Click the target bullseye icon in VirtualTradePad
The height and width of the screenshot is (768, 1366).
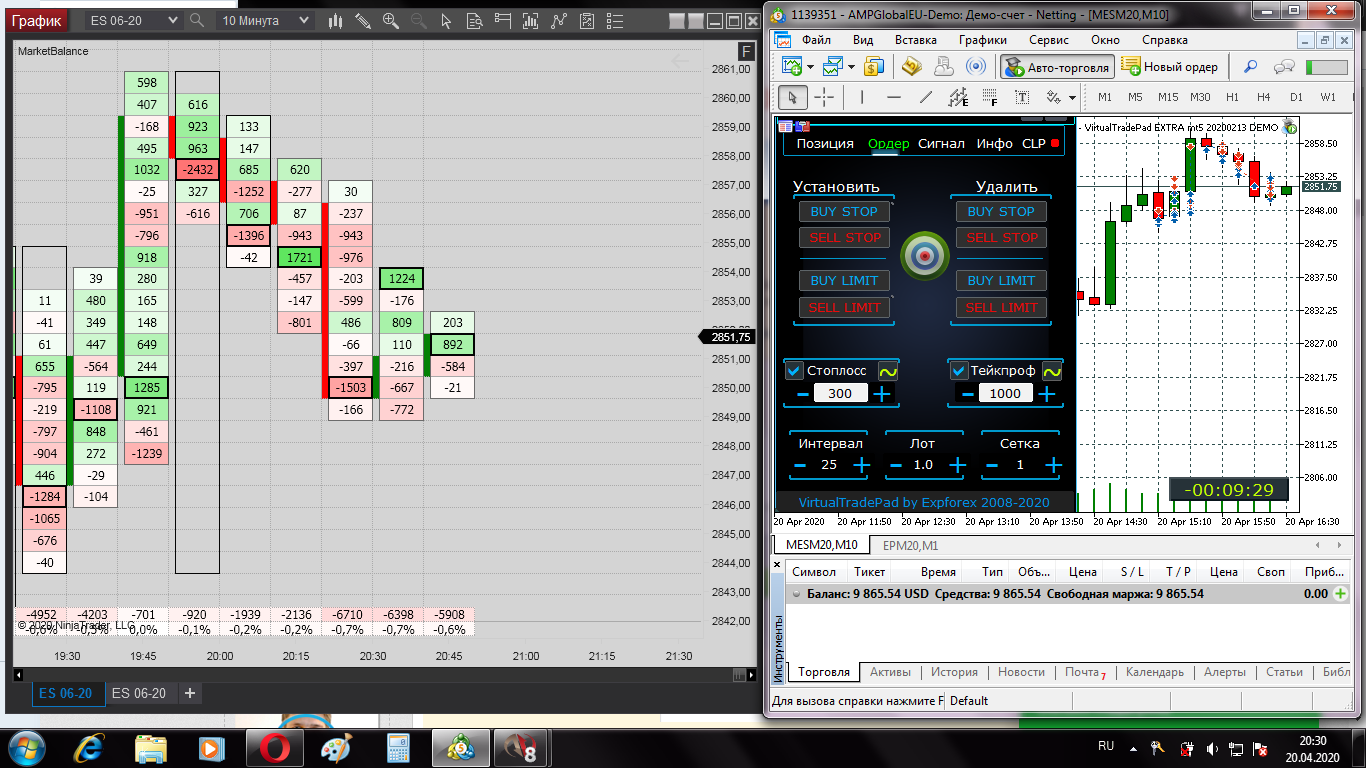(x=925, y=257)
